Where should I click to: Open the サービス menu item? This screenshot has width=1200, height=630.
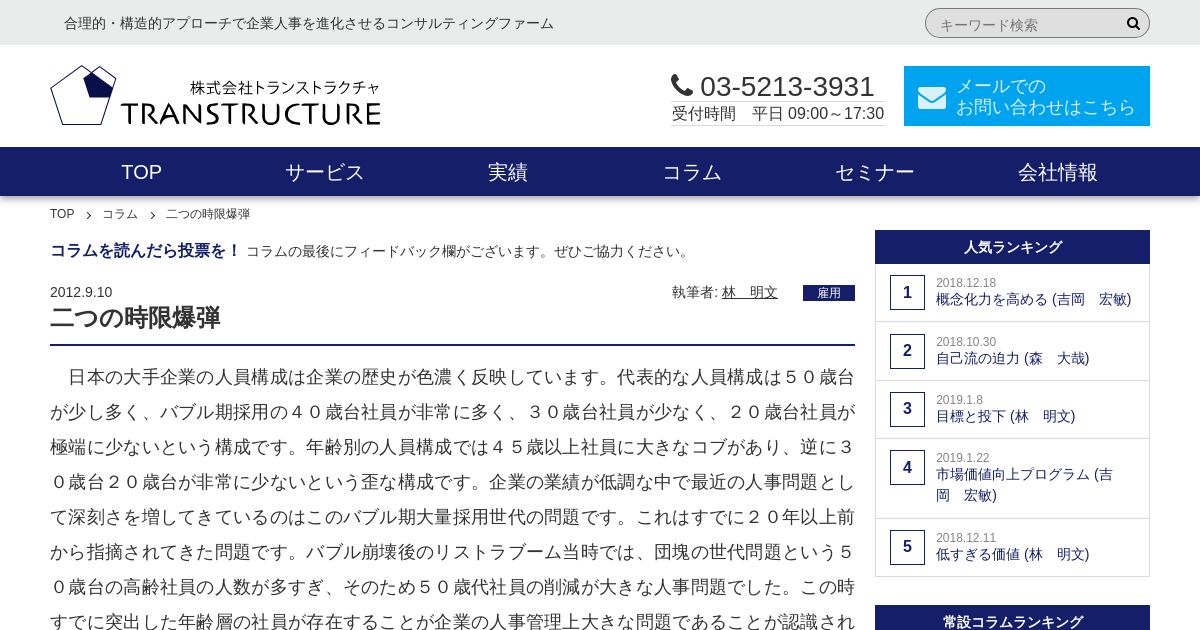pos(325,172)
